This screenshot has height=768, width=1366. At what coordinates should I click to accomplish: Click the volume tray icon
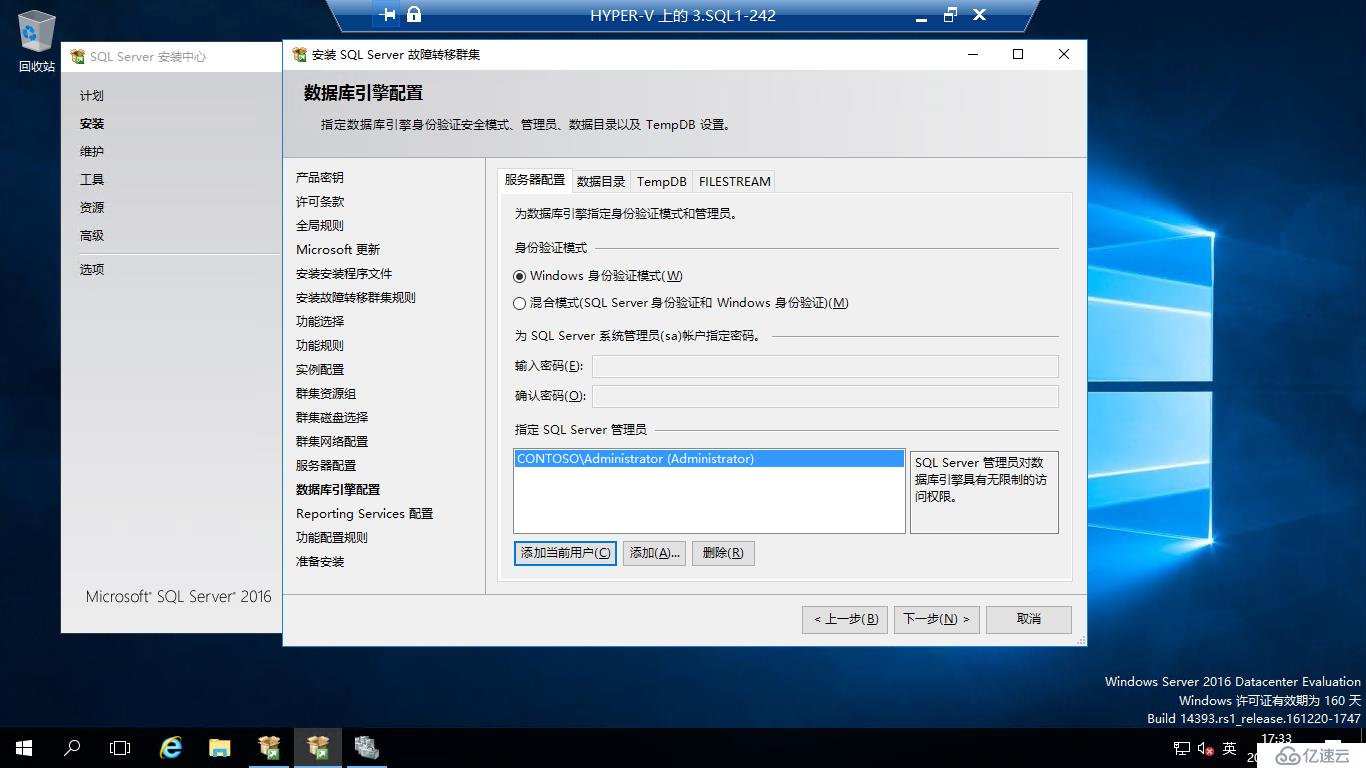click(1204, 748)
